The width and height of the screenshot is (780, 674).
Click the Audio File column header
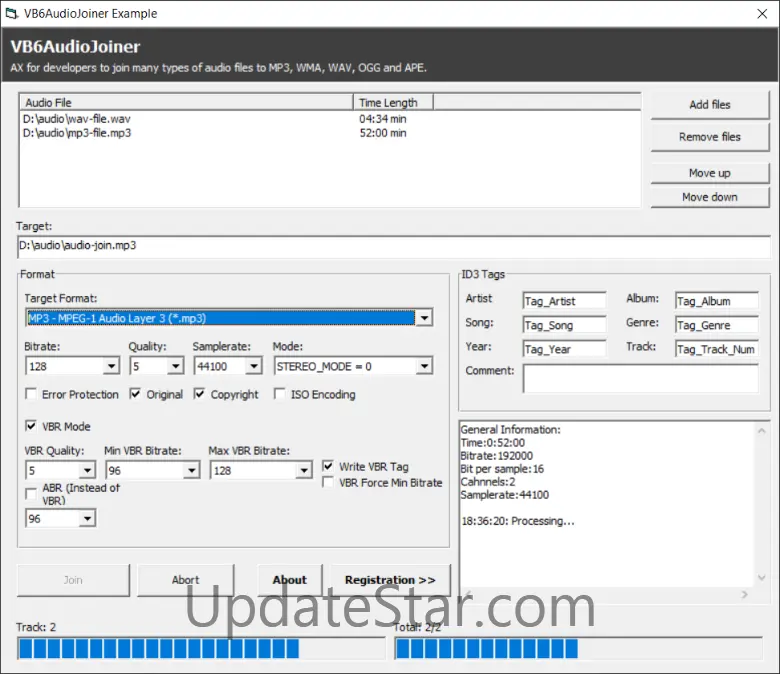coord(187,102)
